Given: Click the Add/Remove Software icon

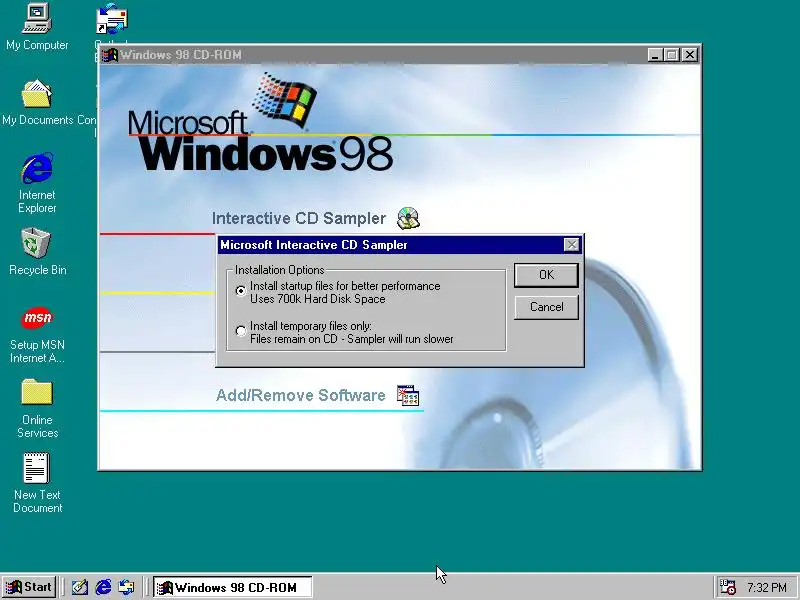Looking at the screenshot, I should point(408,395).
